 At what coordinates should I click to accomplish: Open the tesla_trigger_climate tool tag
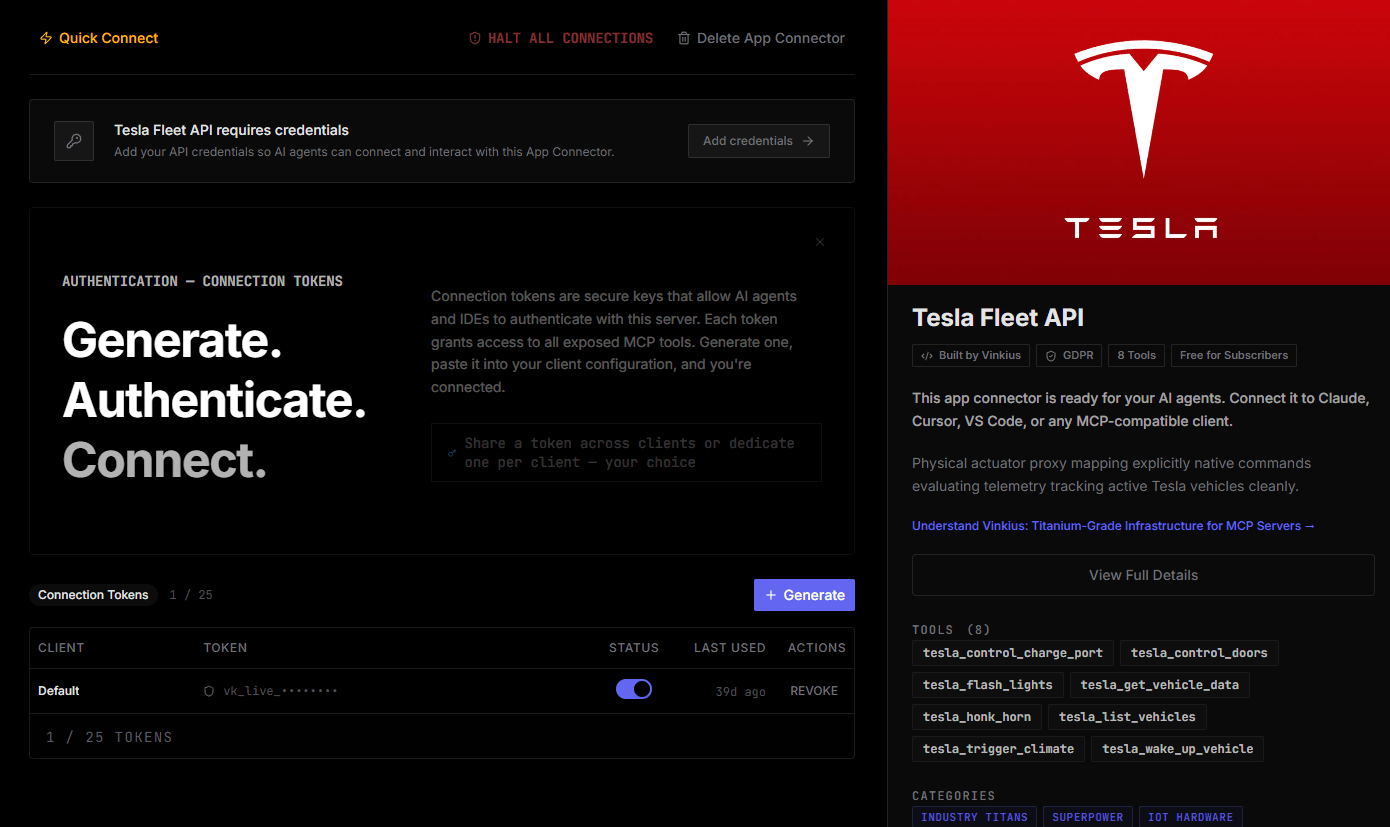point(998,749)
